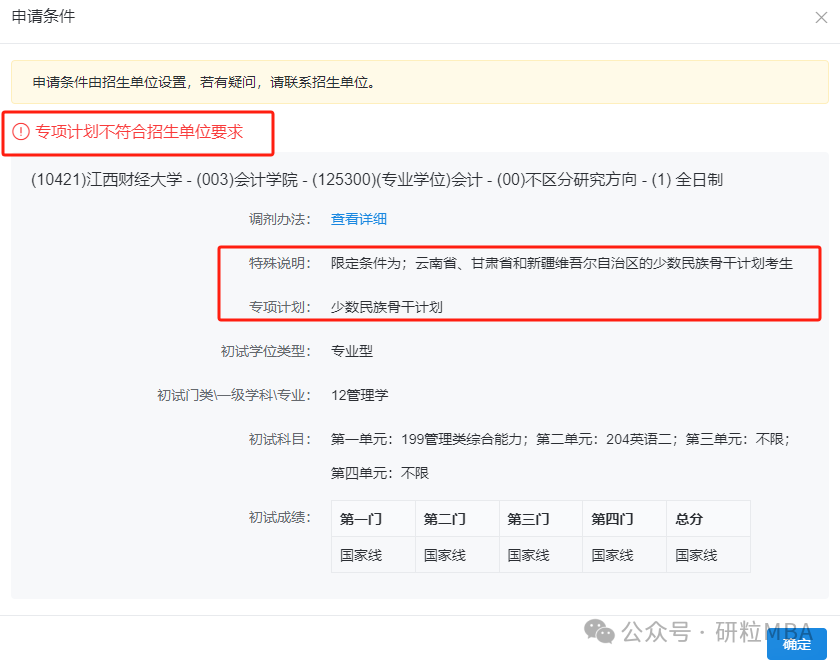The height and width of the screenshot is (666, 840).
Task: Click 国家线 cell under 第四门
Action: coord(625,555)
